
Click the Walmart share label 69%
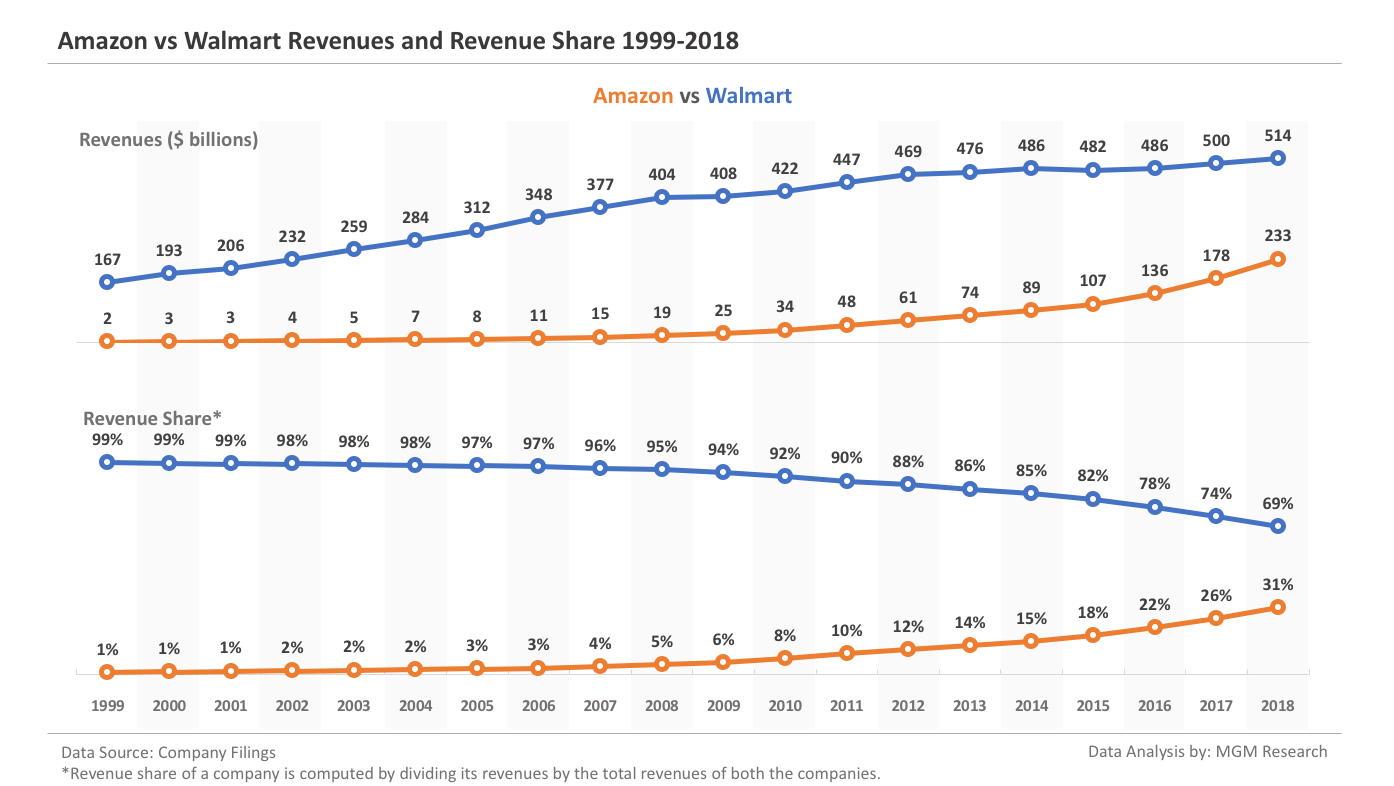[1278, 503]
